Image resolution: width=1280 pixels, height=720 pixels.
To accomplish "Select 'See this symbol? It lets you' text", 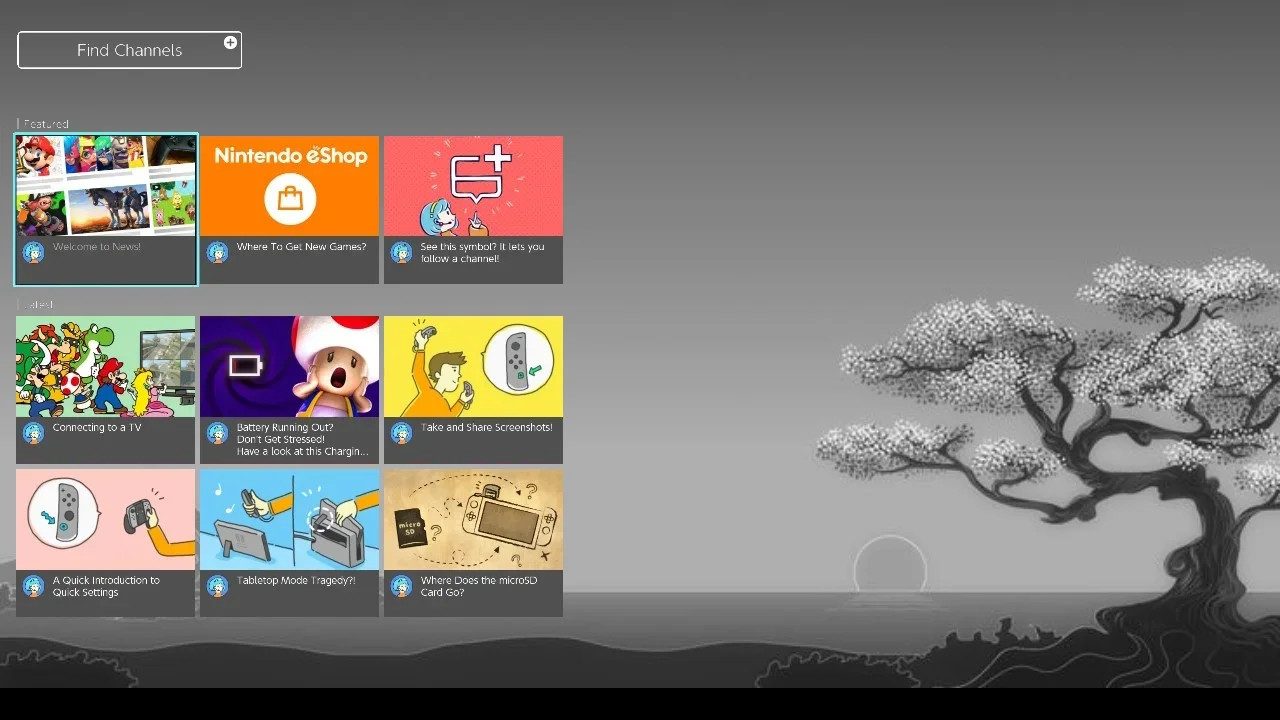I will point(482,247).
